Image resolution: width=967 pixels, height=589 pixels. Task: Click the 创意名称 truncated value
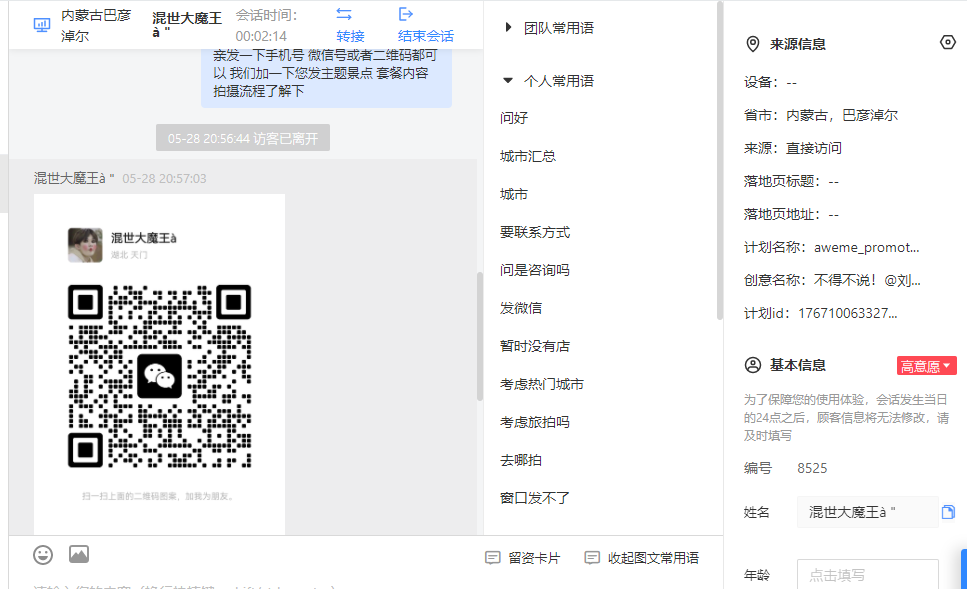867,281
